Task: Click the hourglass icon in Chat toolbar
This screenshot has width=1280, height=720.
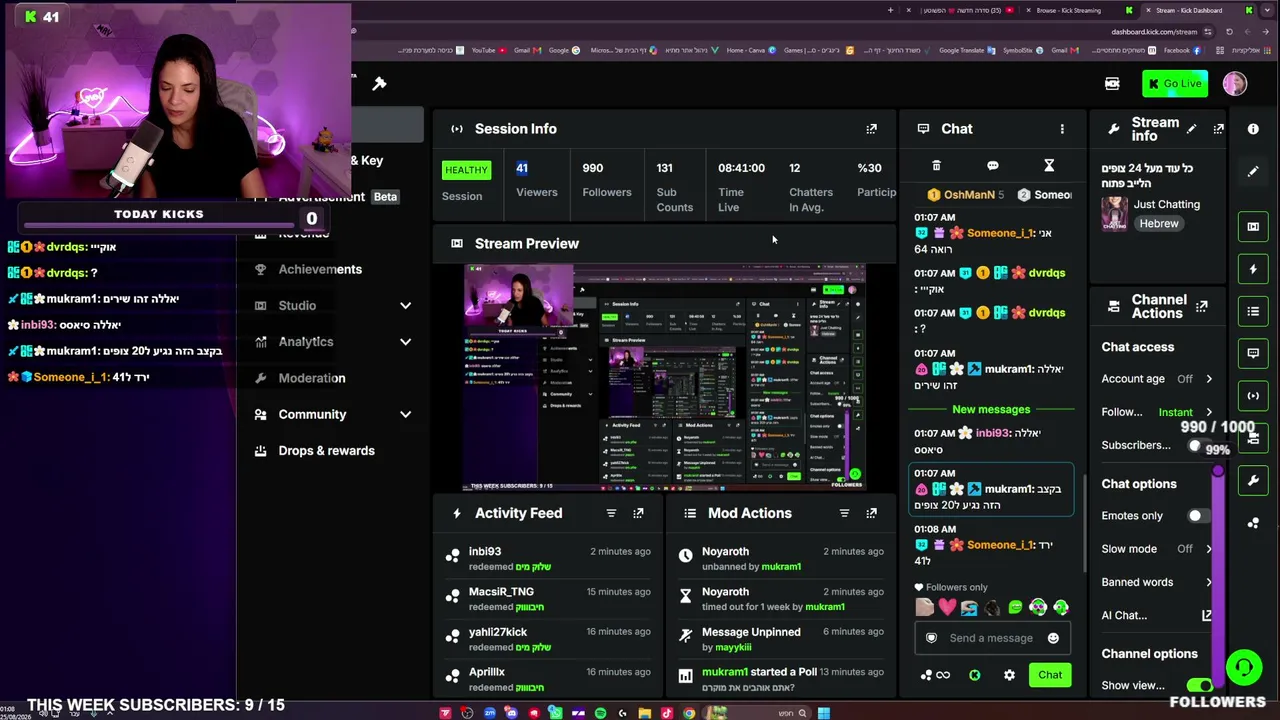Action: [1049, 166]
